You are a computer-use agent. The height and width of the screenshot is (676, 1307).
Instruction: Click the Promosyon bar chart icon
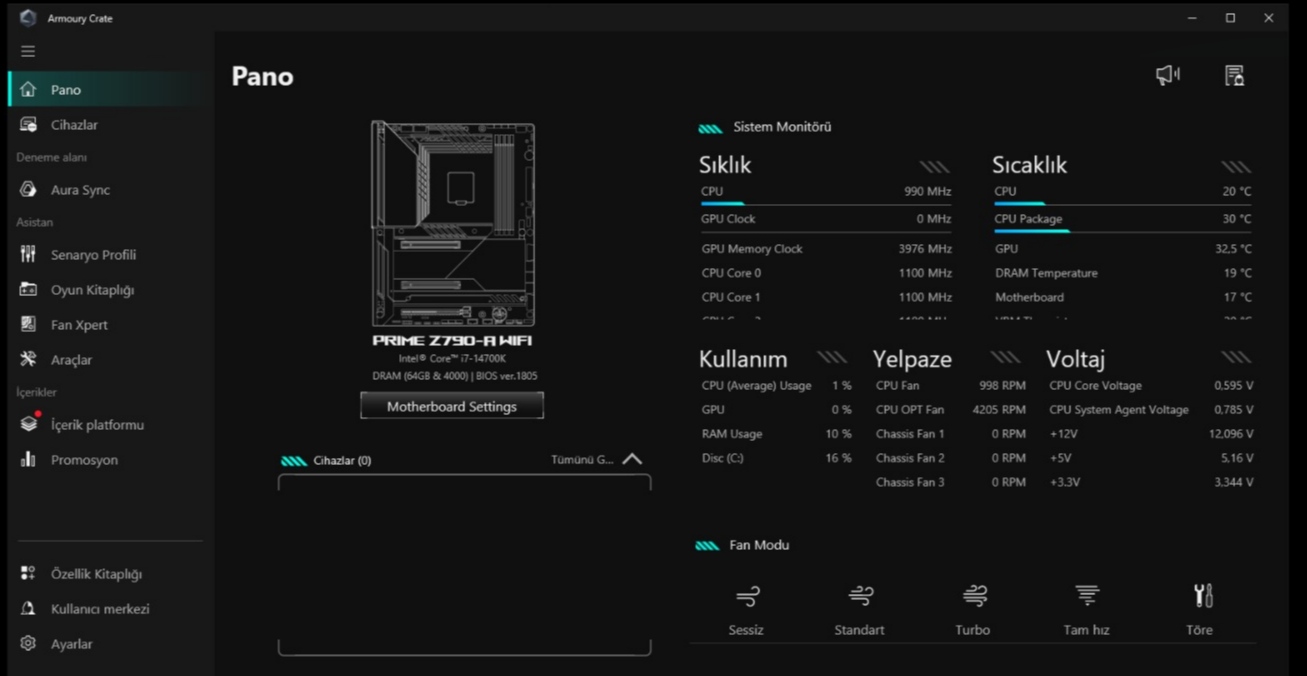coord(28,459)
